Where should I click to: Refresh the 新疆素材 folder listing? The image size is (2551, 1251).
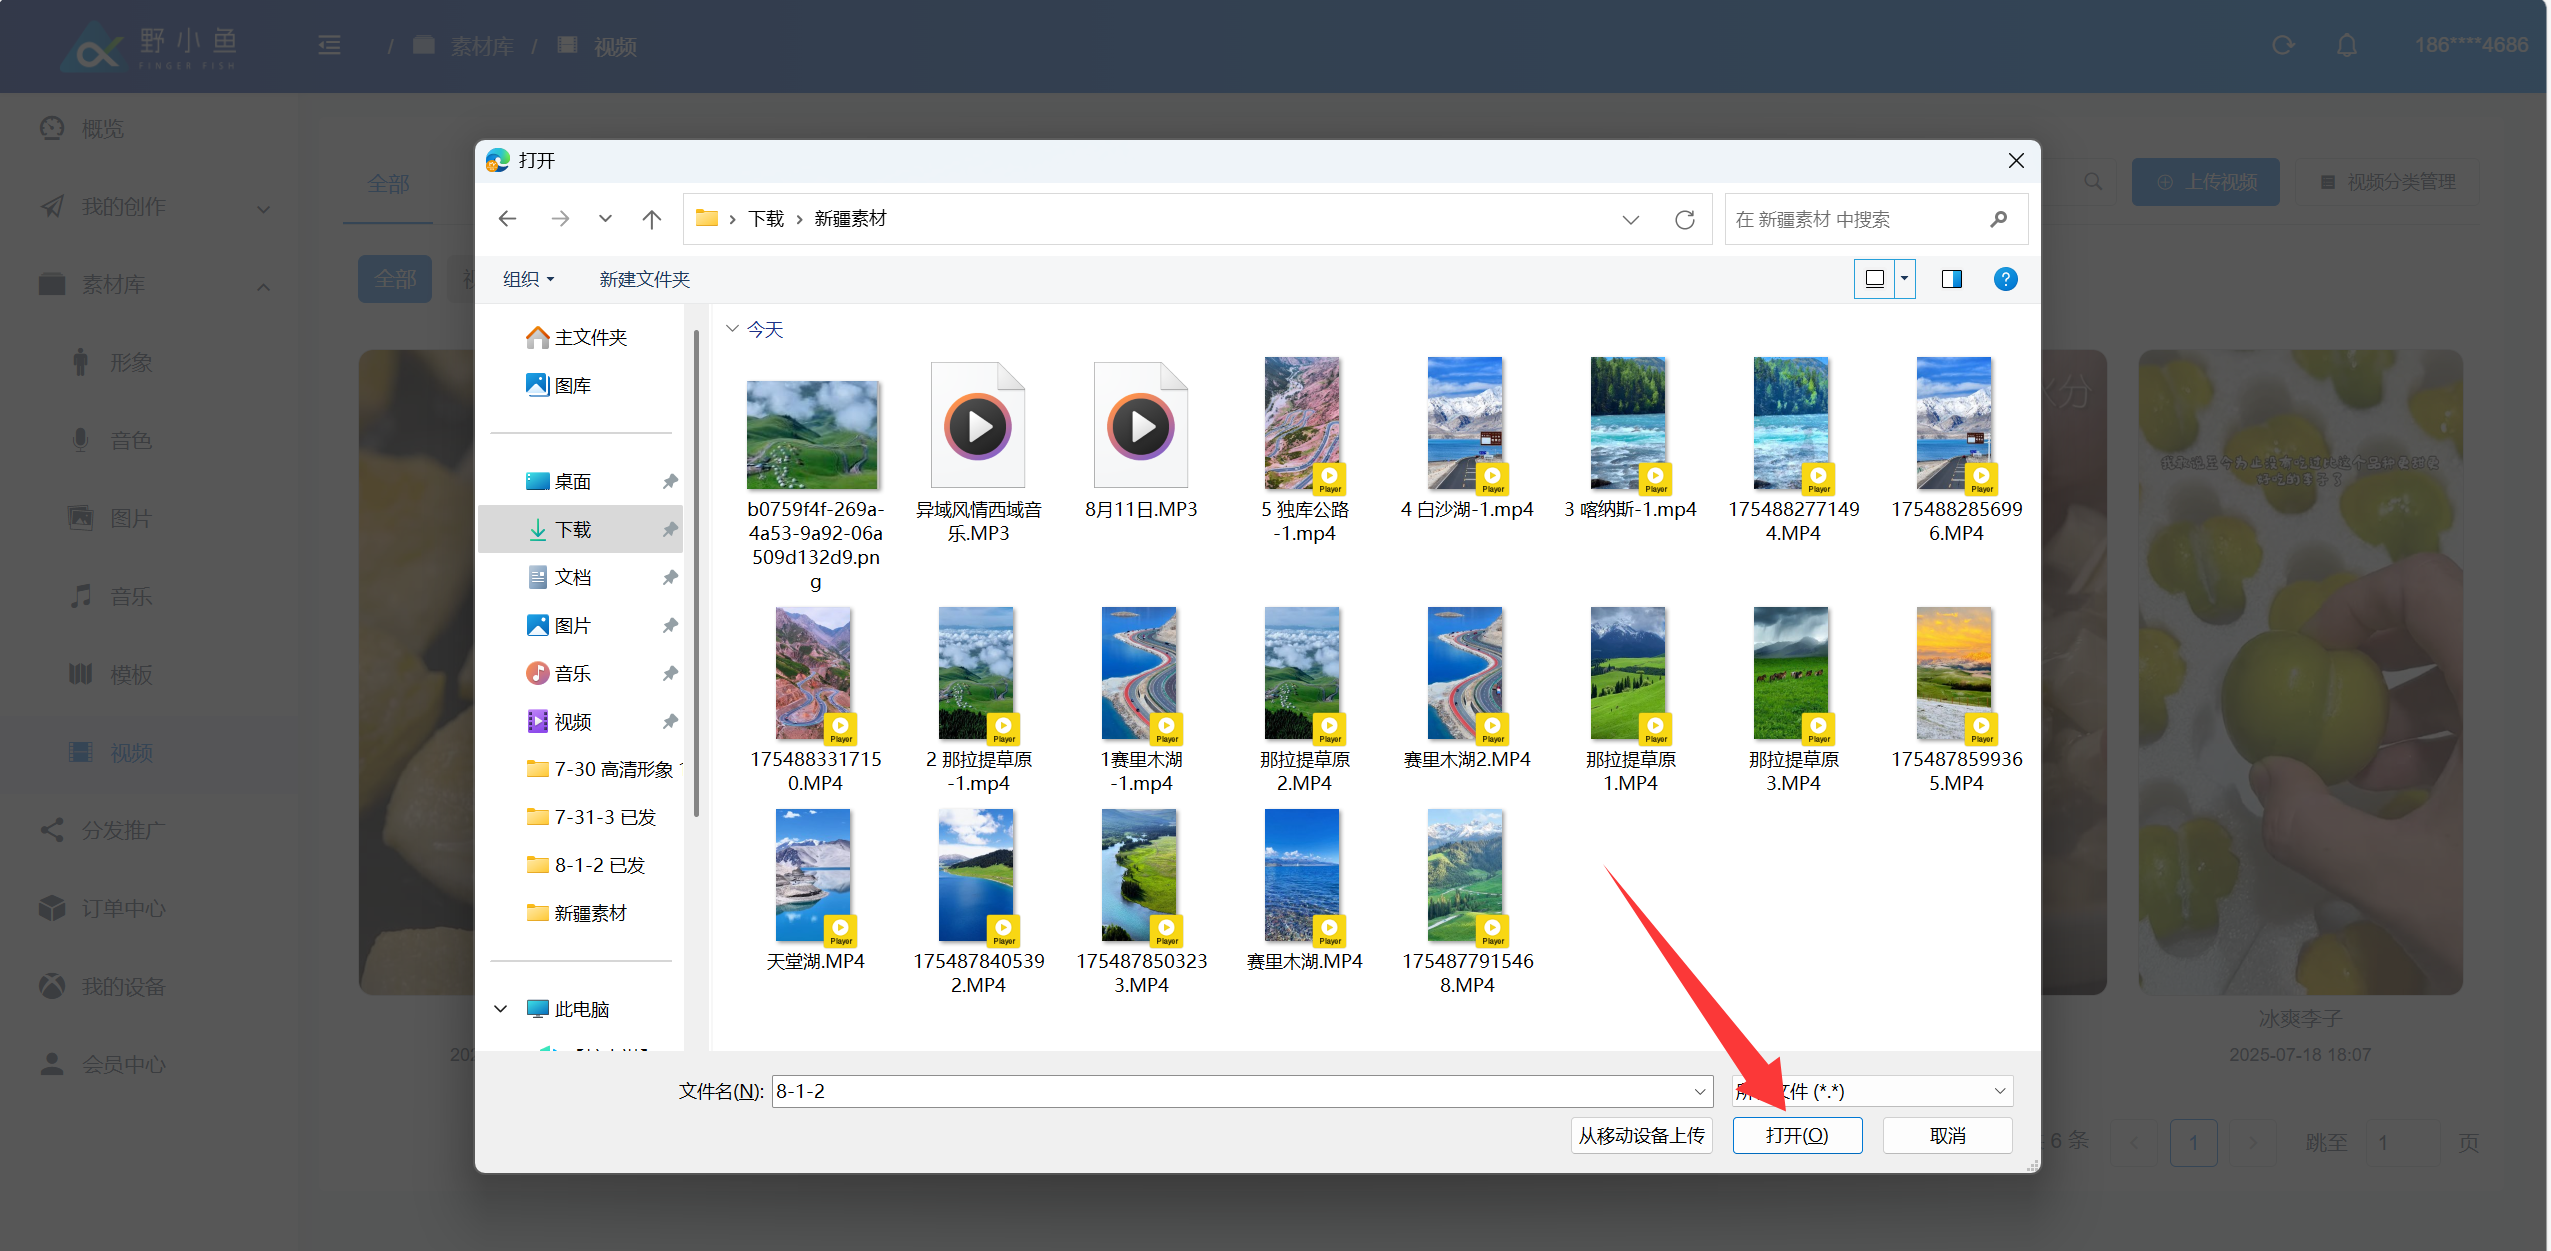pyautogui.click(x=1684, y=219)
